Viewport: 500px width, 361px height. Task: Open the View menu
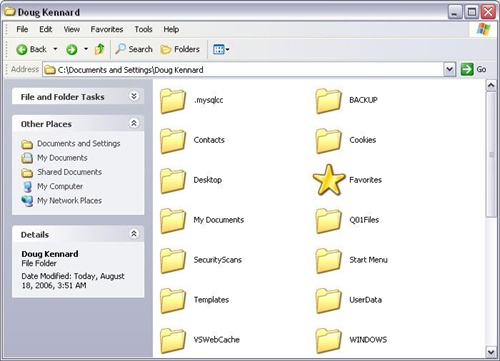[72, 29]
